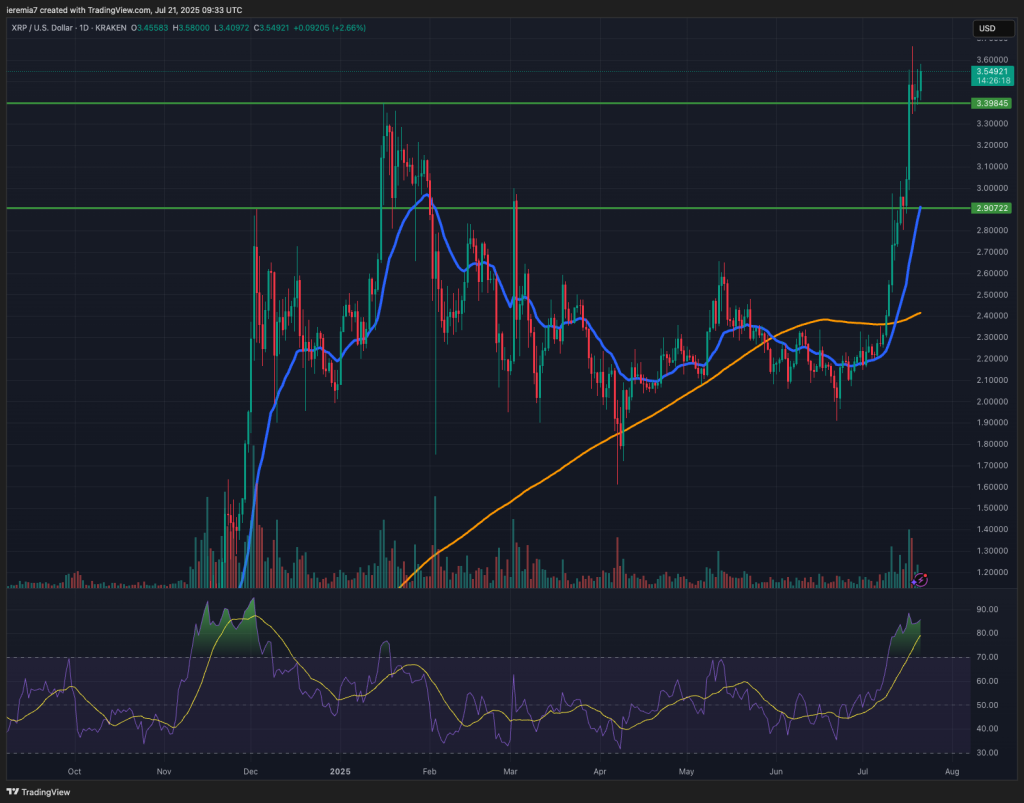Click the change value +0.09205 (+2.66%)

330,28
